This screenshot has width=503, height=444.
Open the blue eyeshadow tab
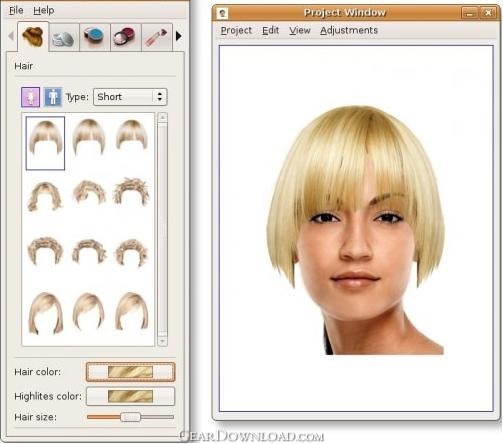[x=94, y=37]
